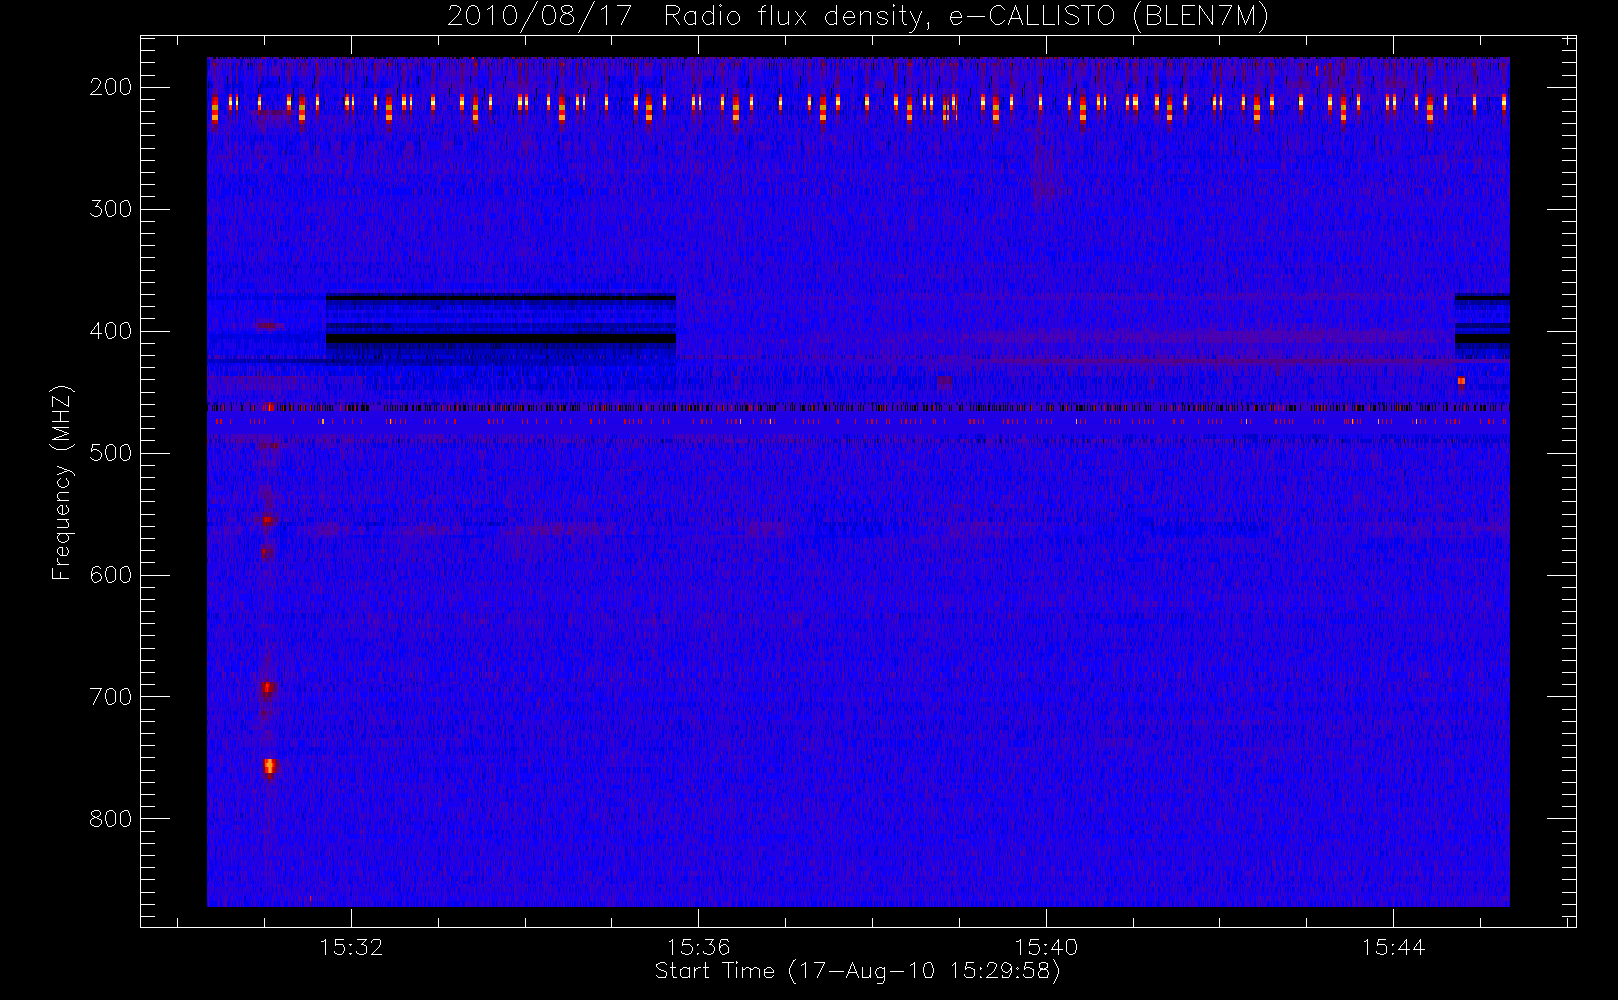Click the 15:32 time tick label

tap(351, 947)
